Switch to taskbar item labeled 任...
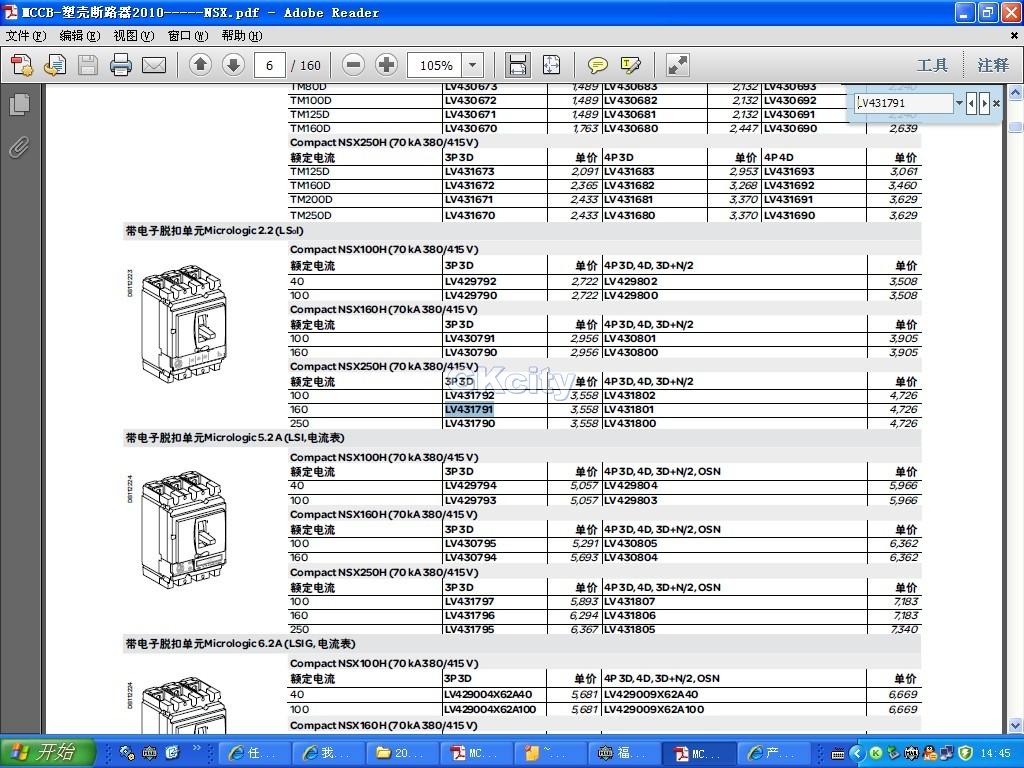Viewport: 1024px width, 768px height. 253,753
